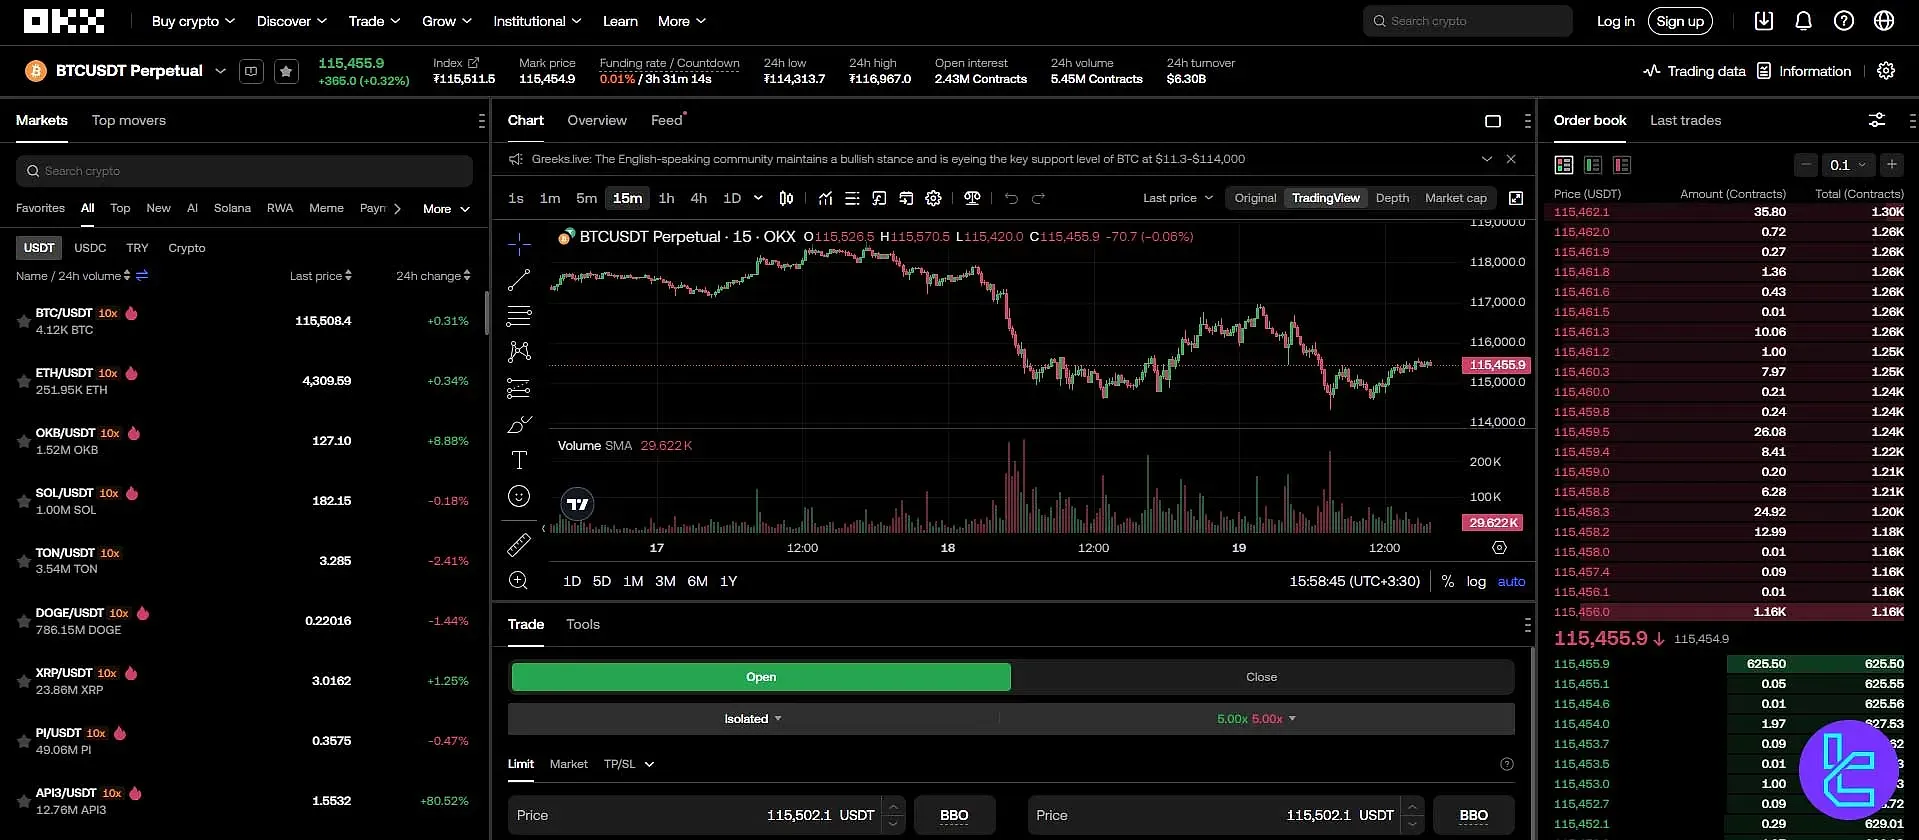Expand the Isolated margin mode dropdown

pyautogui.click(x=753, y=719)
